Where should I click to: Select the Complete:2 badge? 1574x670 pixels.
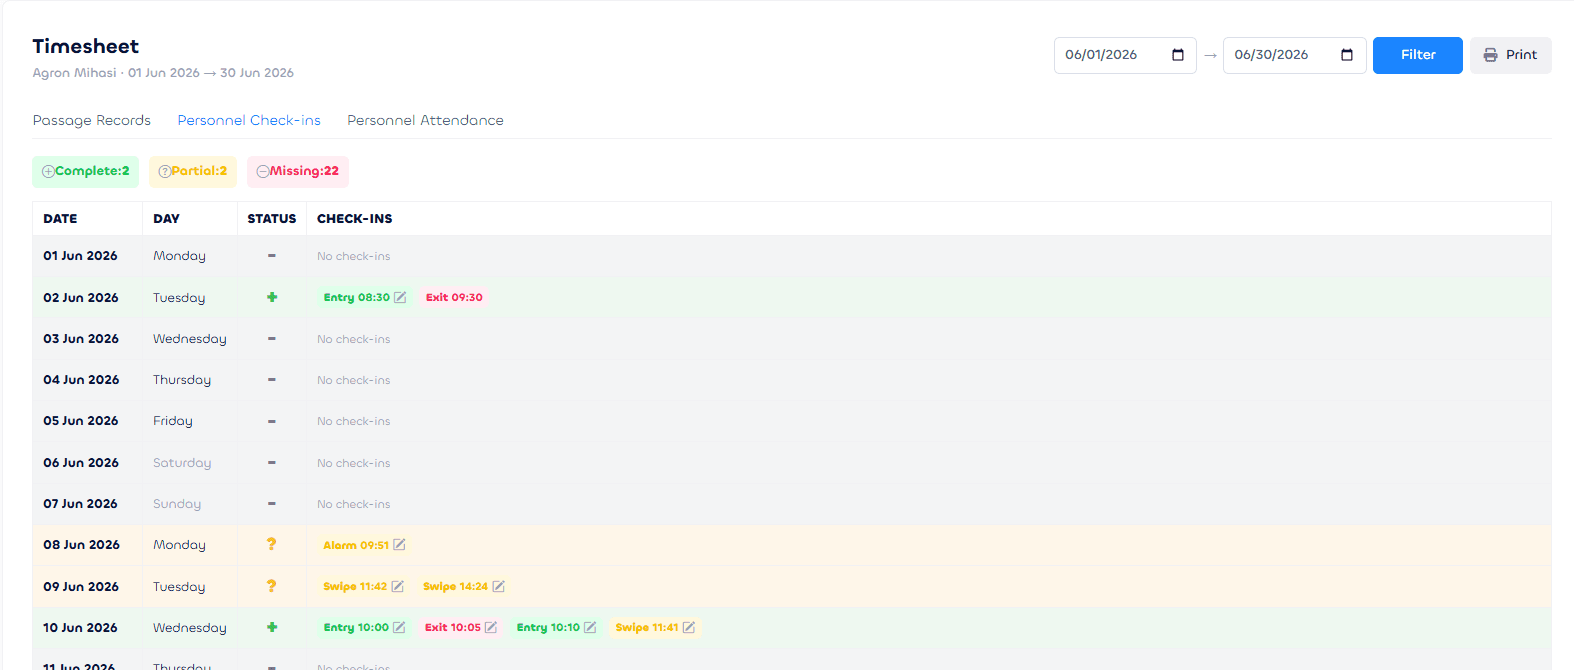click(86, 171)
